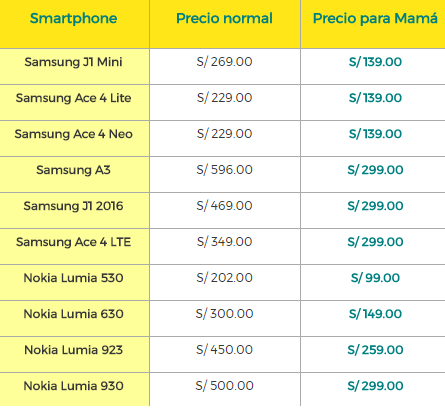Select the Samsung J1 2016 cell
The width and height of the screenshot is (445, 408).
(73, 206)
